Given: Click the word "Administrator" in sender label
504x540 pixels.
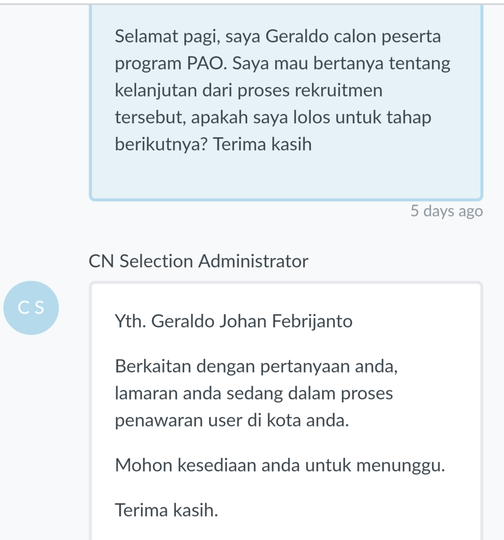Looking at the screenshot, I should tap(253, 261).
